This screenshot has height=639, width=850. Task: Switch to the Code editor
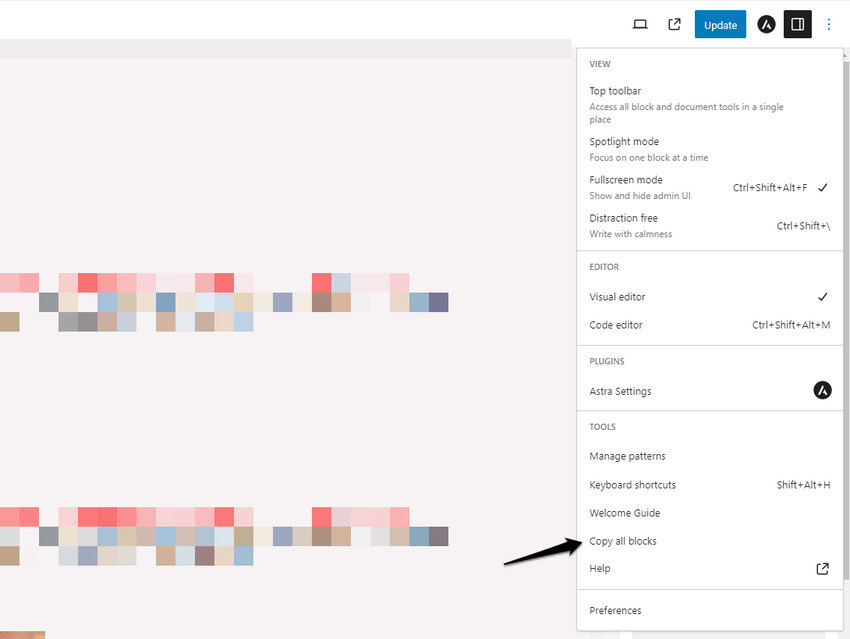point(616,325)
